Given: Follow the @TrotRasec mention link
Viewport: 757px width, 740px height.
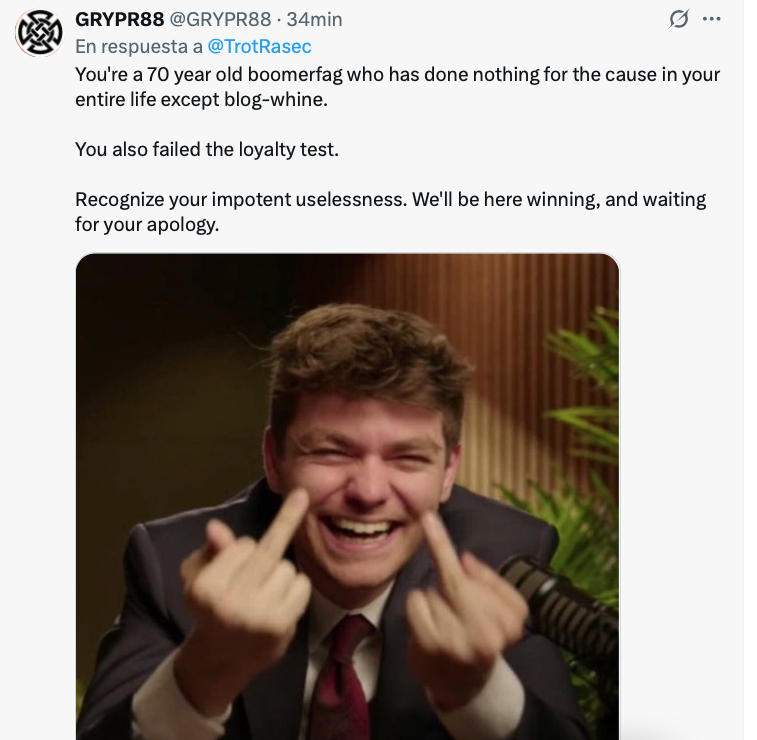Looking at the screenshot, I should tap(261, 46).
